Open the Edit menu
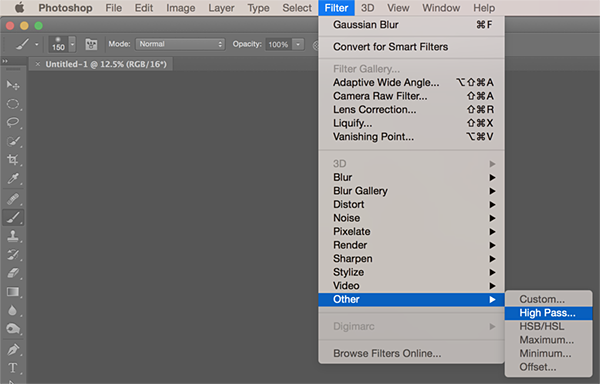This screenshot has width=600, height=384. (144, 8)
